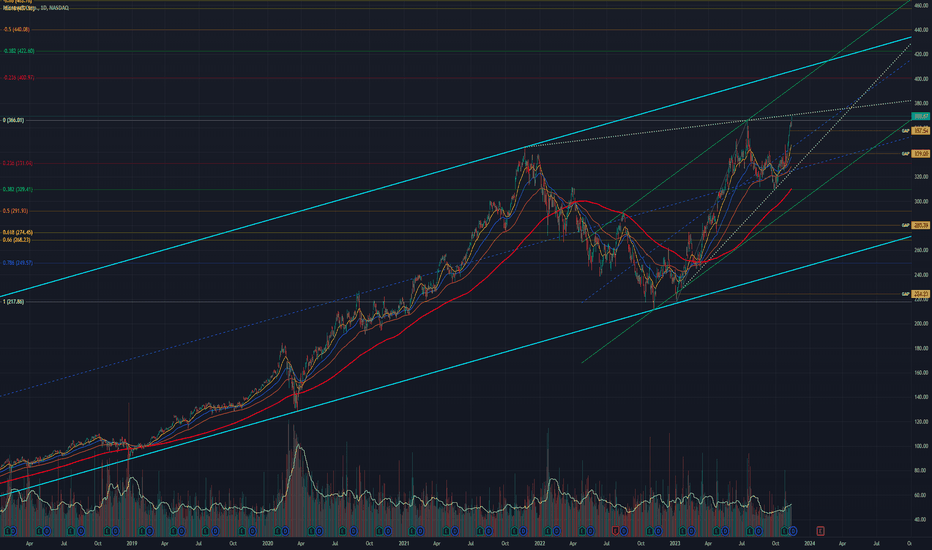Select the Fibonacci label -0.5 (440.08)
The height and width of the screenshot is (550, 932).
click(16, 29)
